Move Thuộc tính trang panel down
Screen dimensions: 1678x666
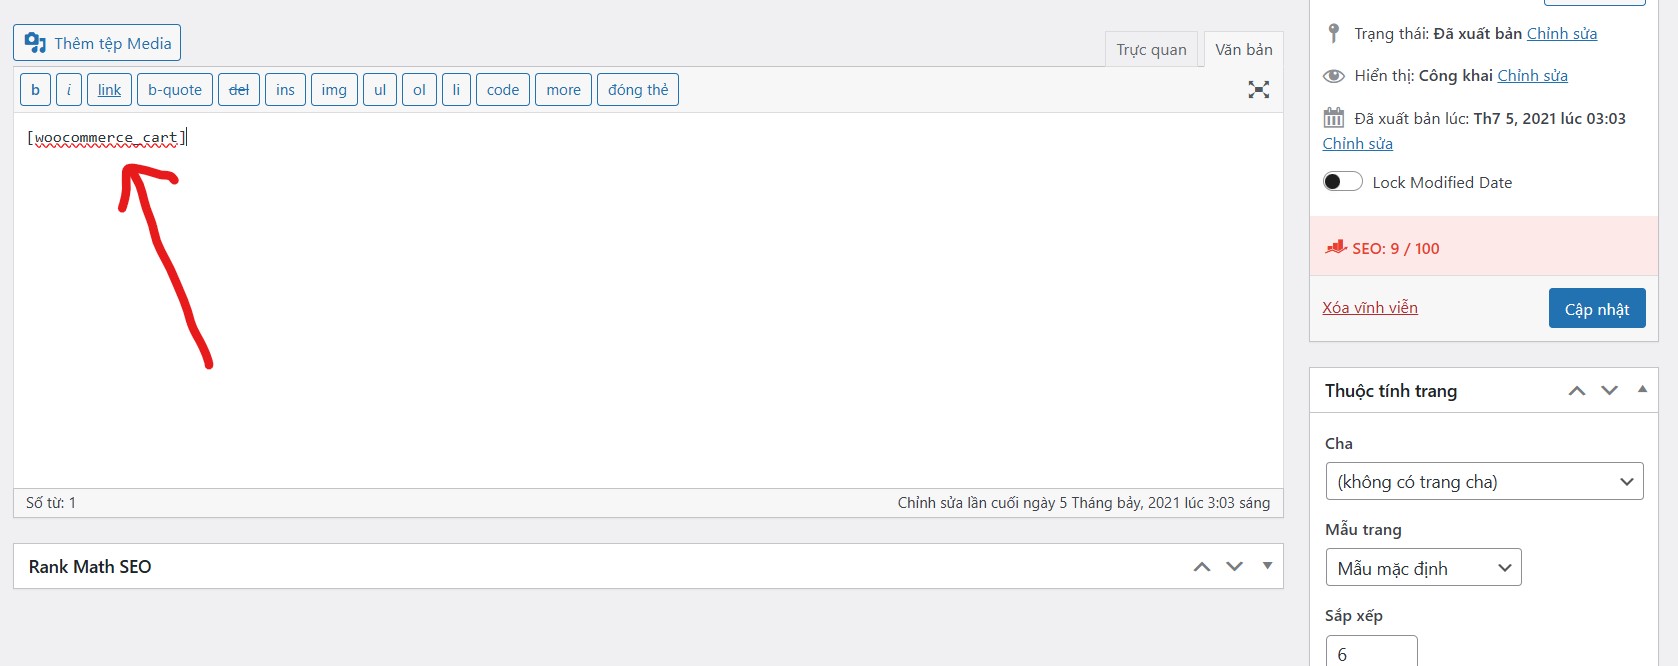point(1609,391)
